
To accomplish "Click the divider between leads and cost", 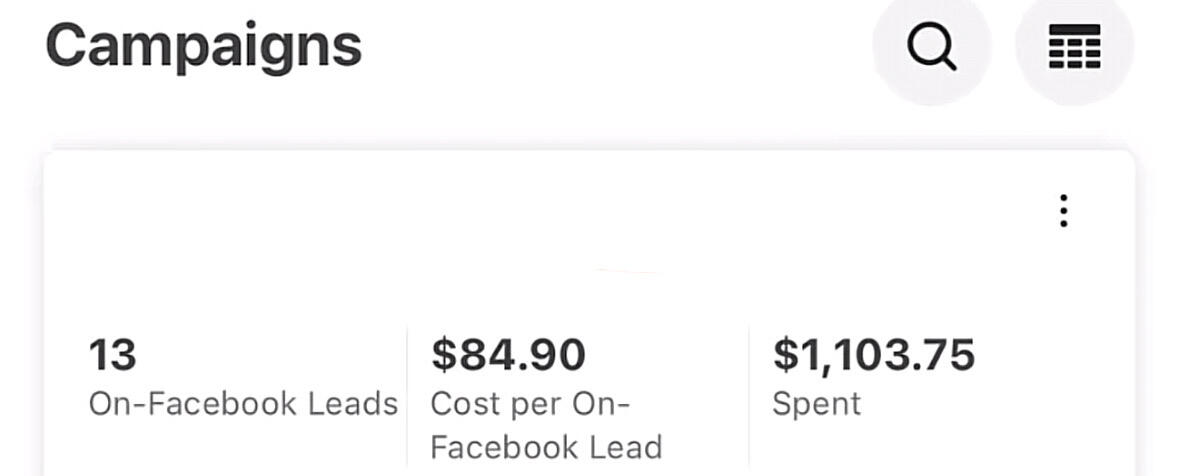I will pyautogui.click(x=407, y=399).
